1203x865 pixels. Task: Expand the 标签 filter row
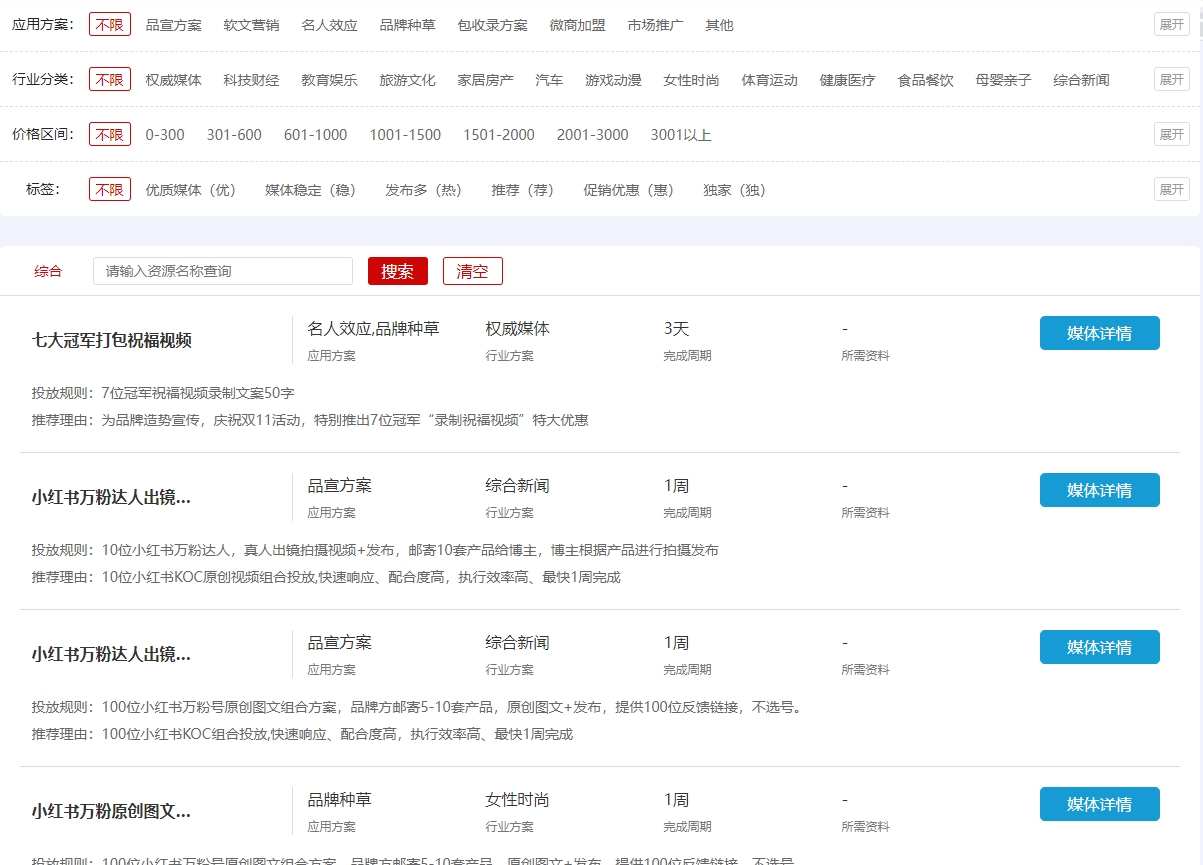click(x=1171, y=189)
